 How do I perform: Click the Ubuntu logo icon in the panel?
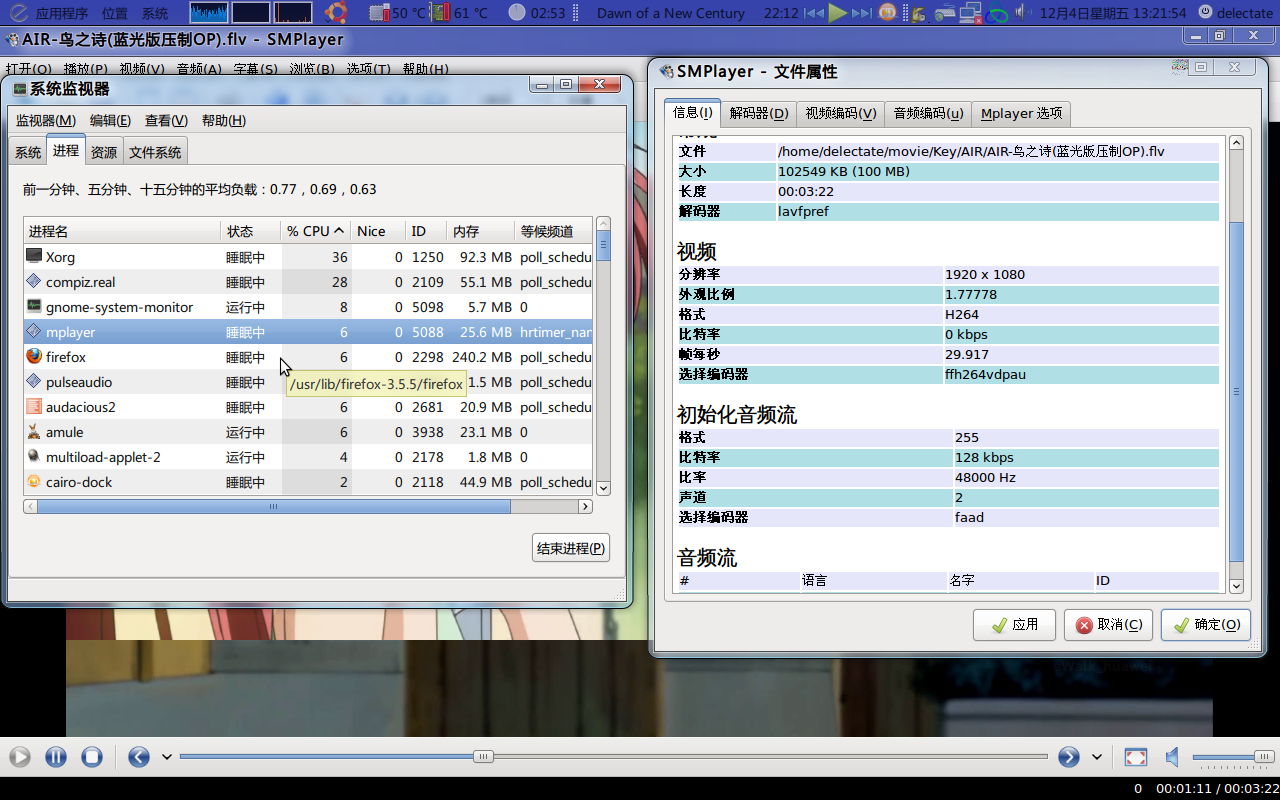point(336,13)
